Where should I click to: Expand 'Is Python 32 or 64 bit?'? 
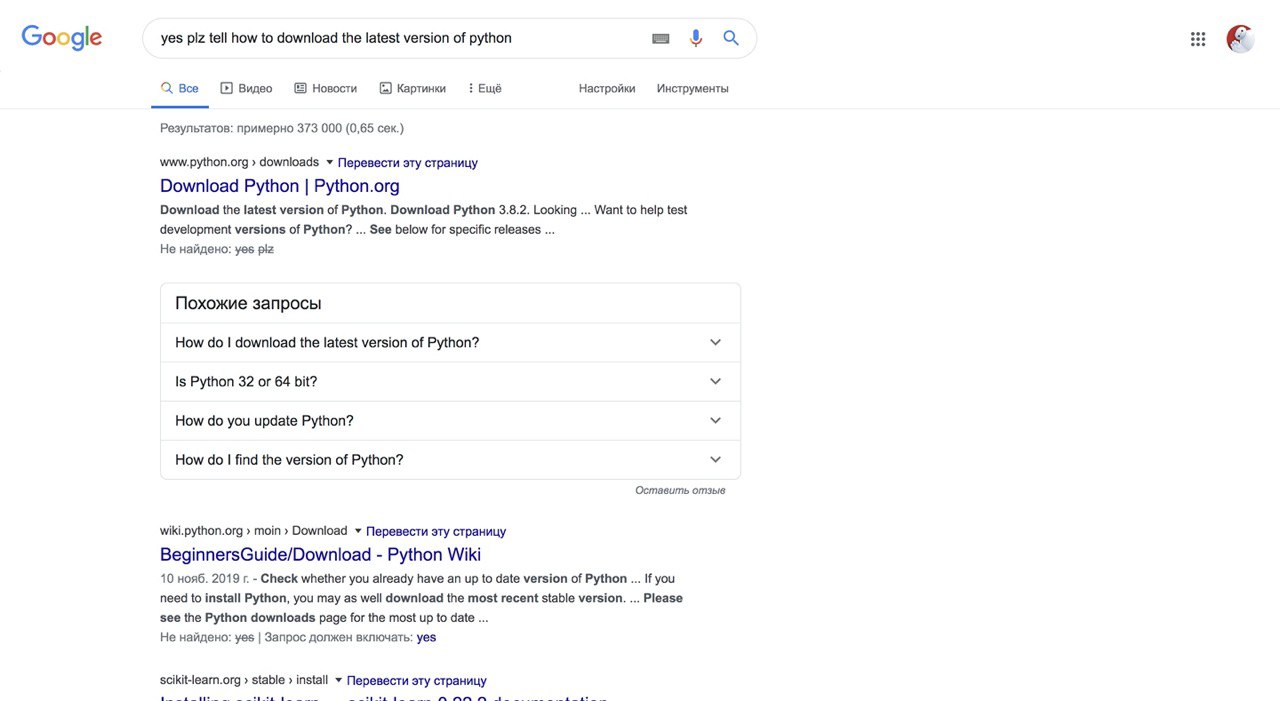pos(450,381)
